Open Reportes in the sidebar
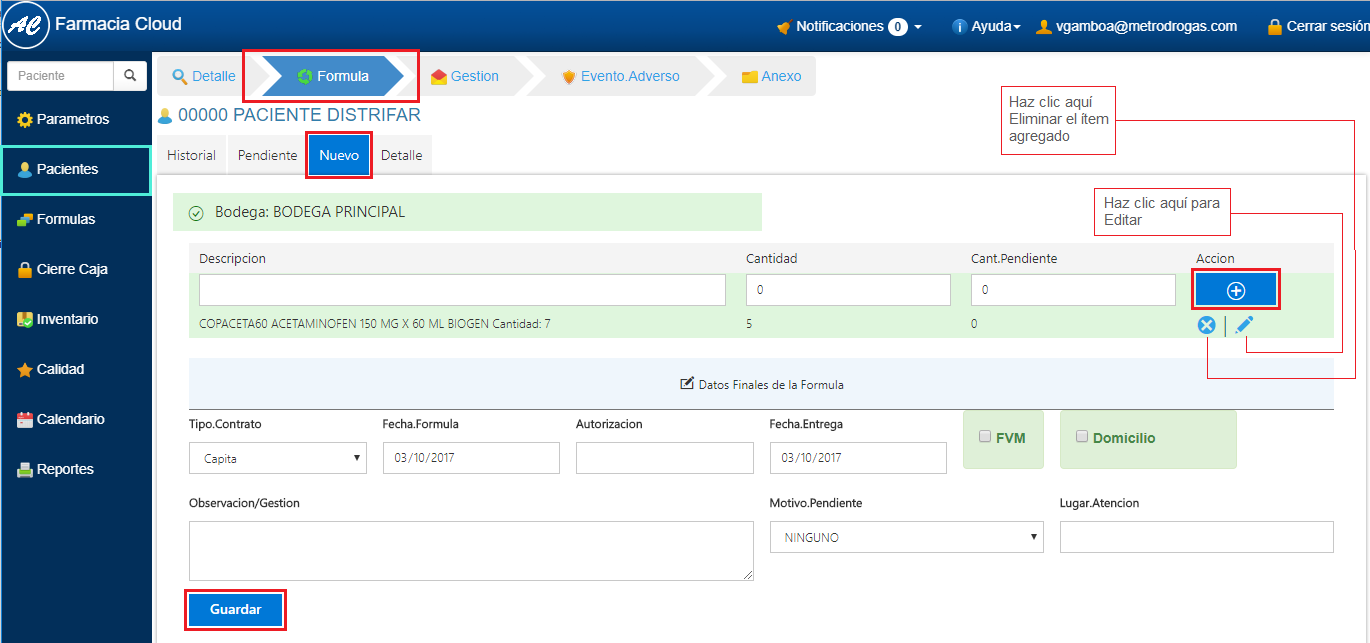1370x643 pixels. pos(65,469)
